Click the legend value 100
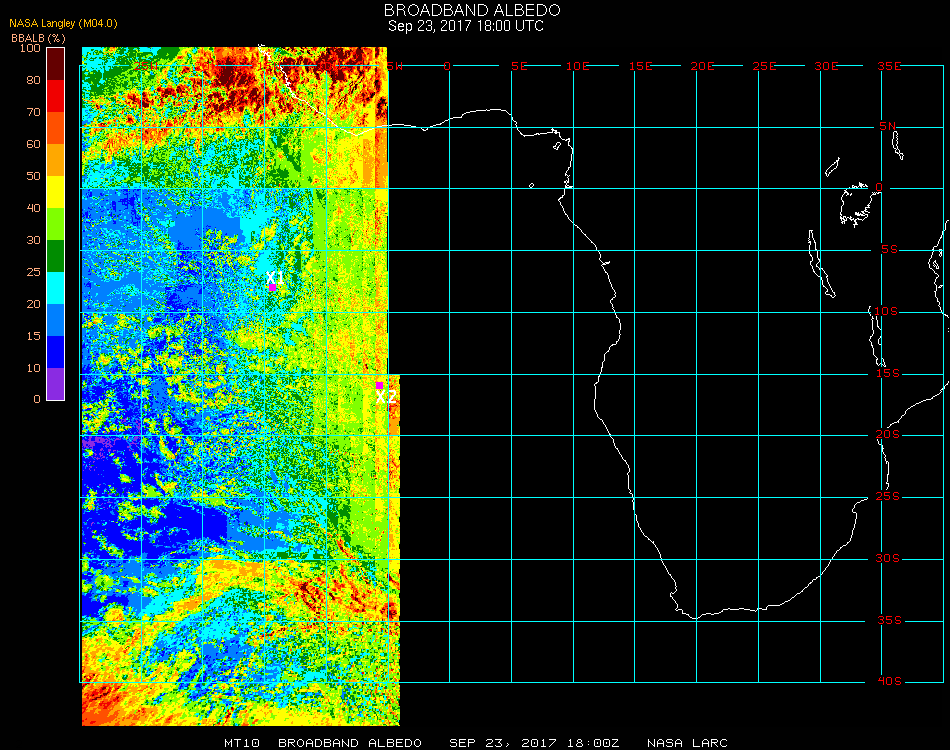This screenshot has width=950, height=750. tap(30, 48)
